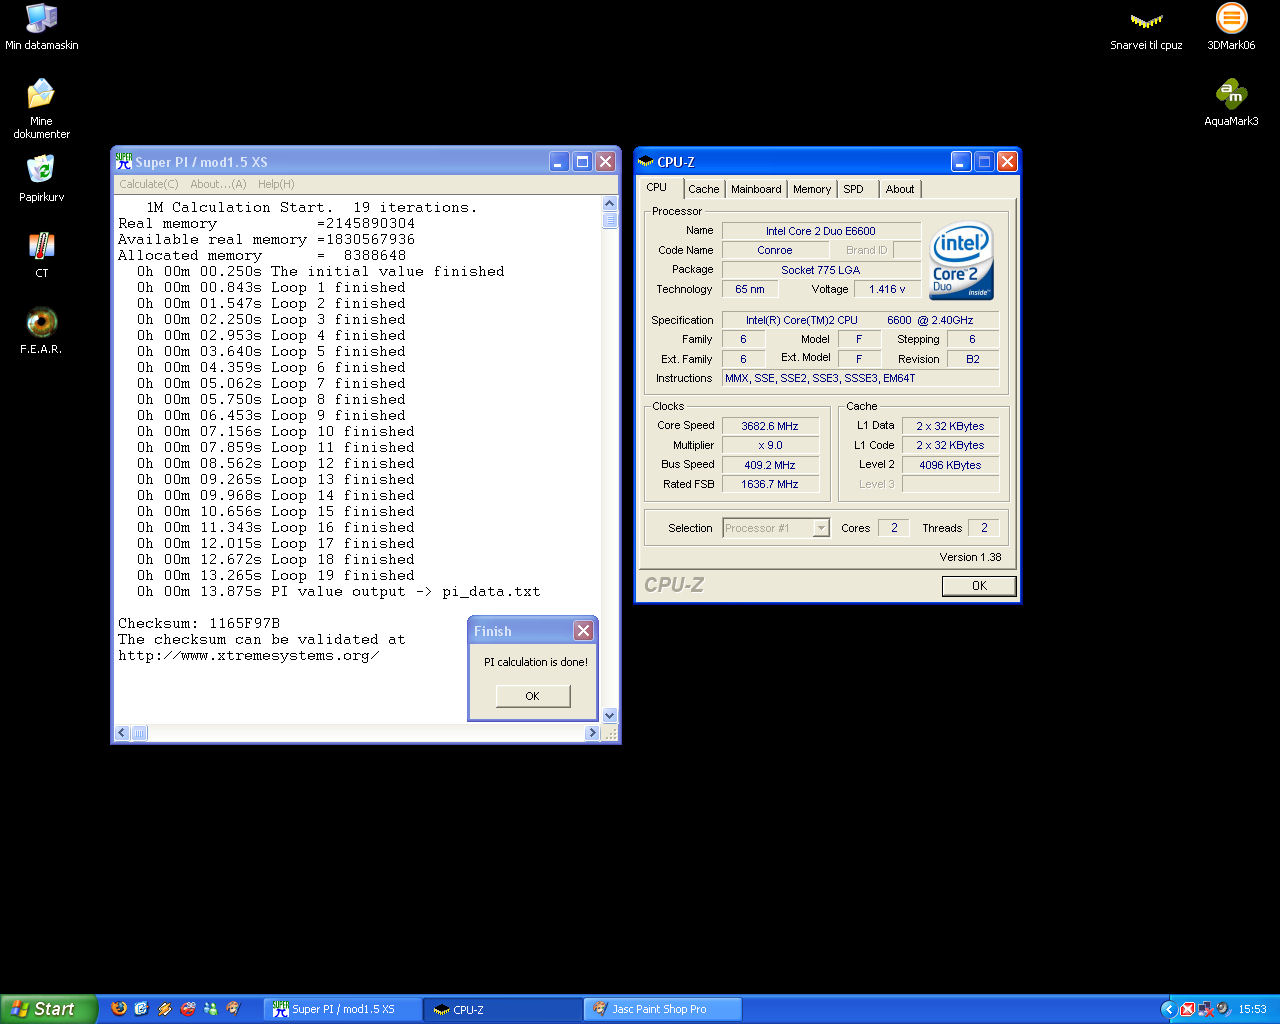
Task: Open the Mine dokumenter desktop folder
Action: click(41, 108)
